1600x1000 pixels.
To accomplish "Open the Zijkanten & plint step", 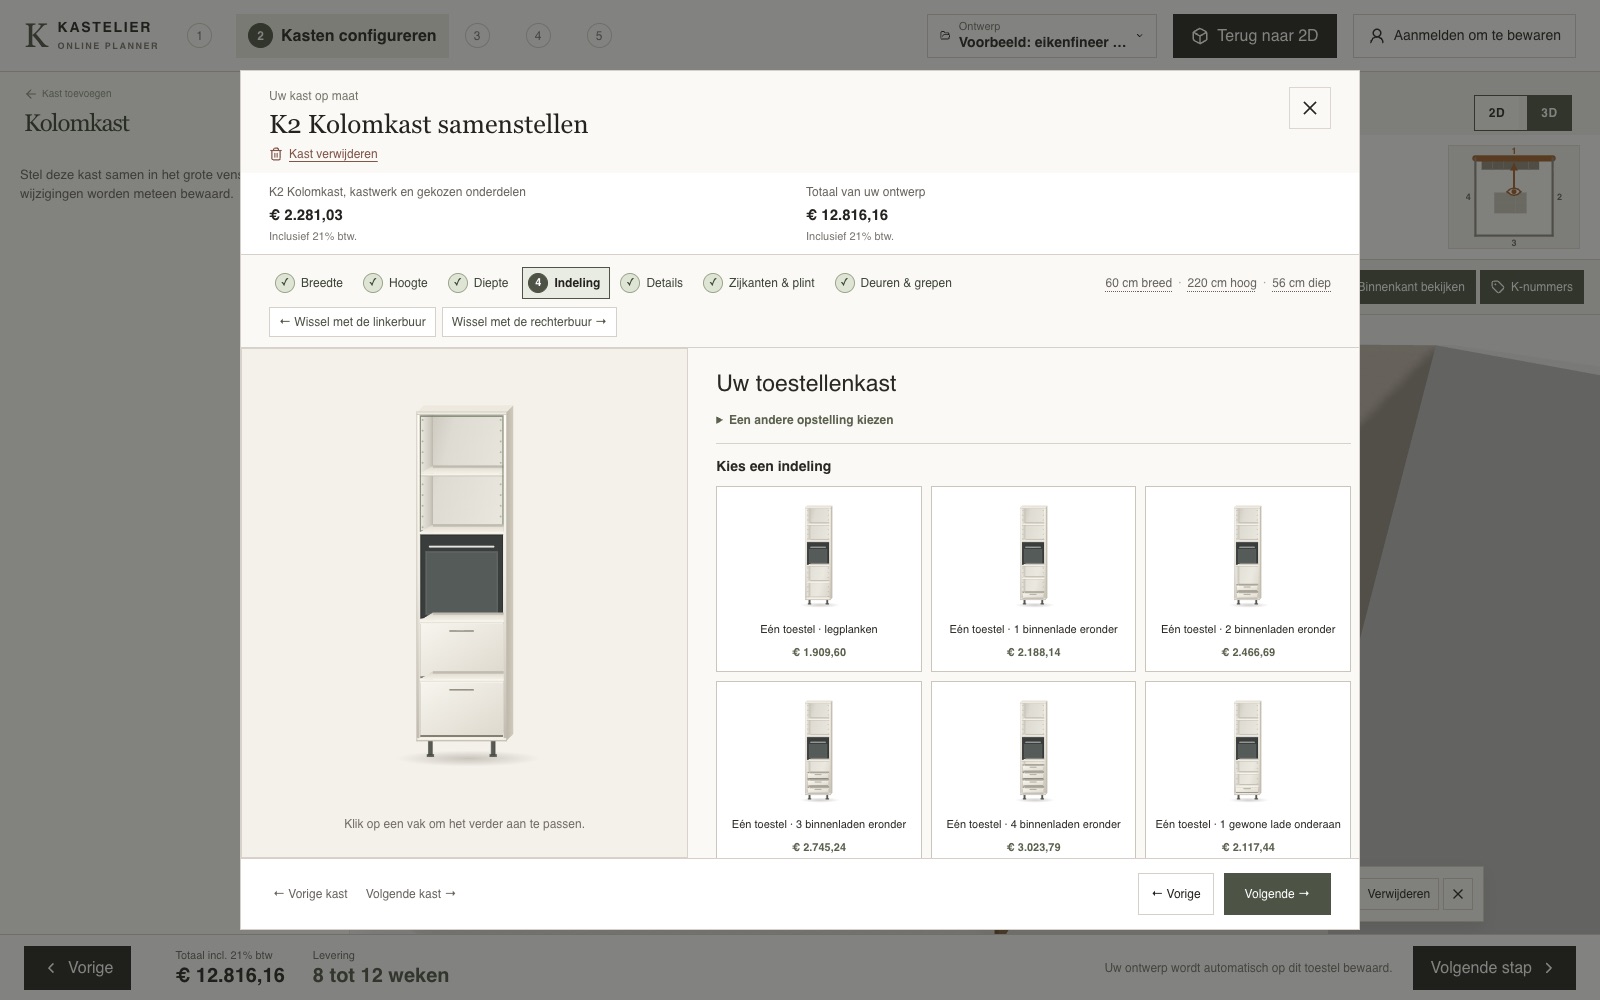I will click(x=760, y=283).
